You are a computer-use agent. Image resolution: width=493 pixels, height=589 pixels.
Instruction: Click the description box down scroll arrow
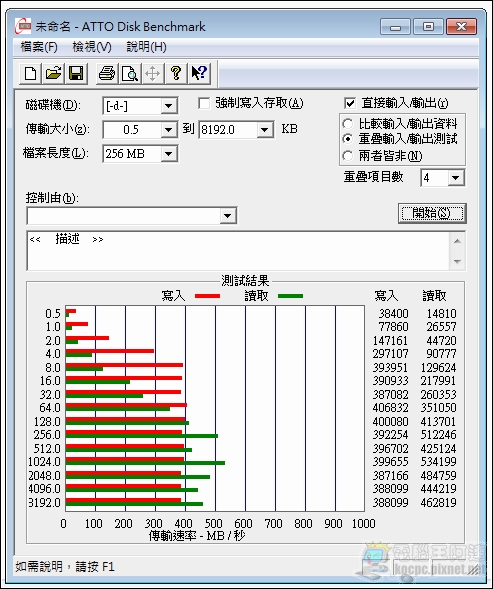457,261
